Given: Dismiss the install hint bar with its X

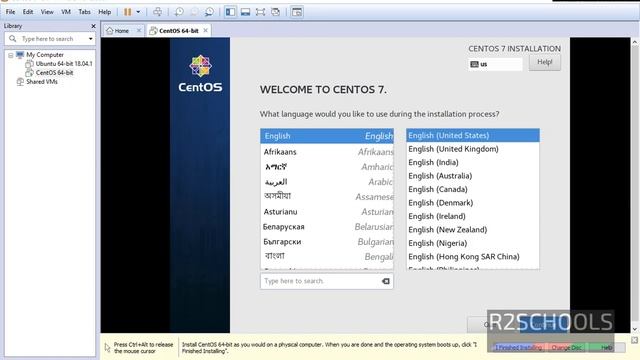Looking at the screenshot, I should pyautogui.click(x=634, y=340).
